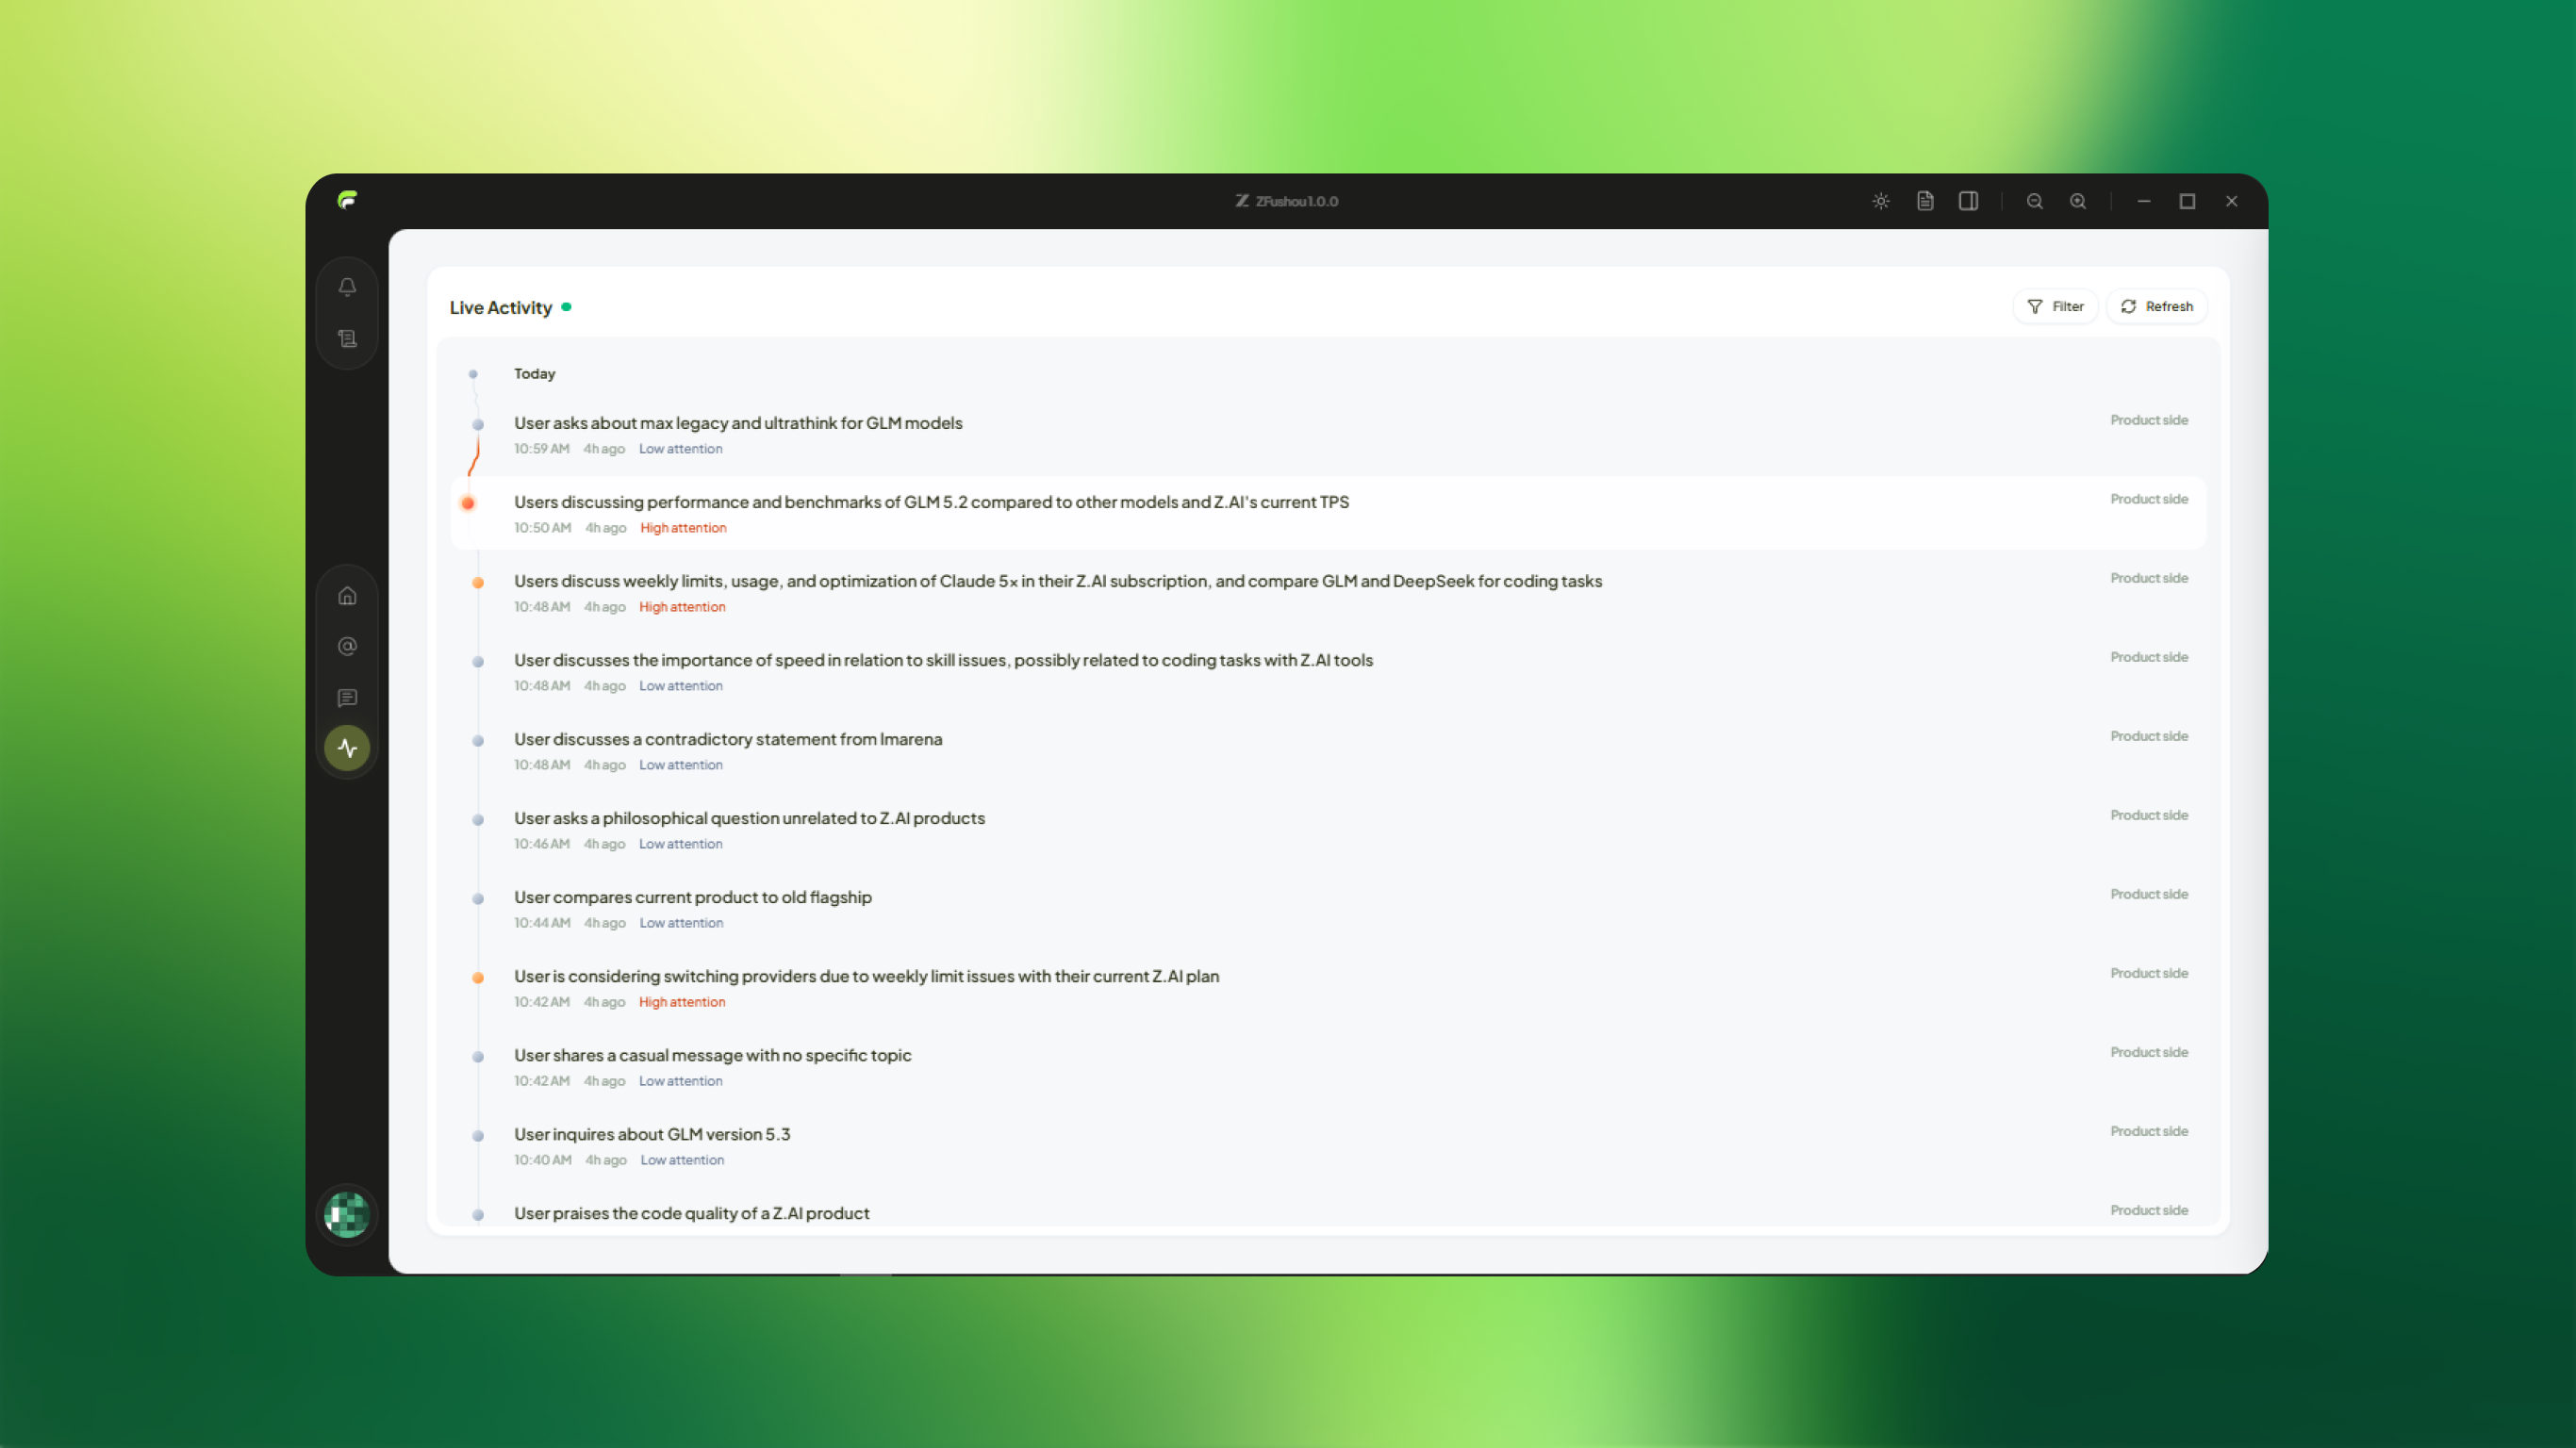Click timeline dot for max legacy entry

[x=478, y=425]
